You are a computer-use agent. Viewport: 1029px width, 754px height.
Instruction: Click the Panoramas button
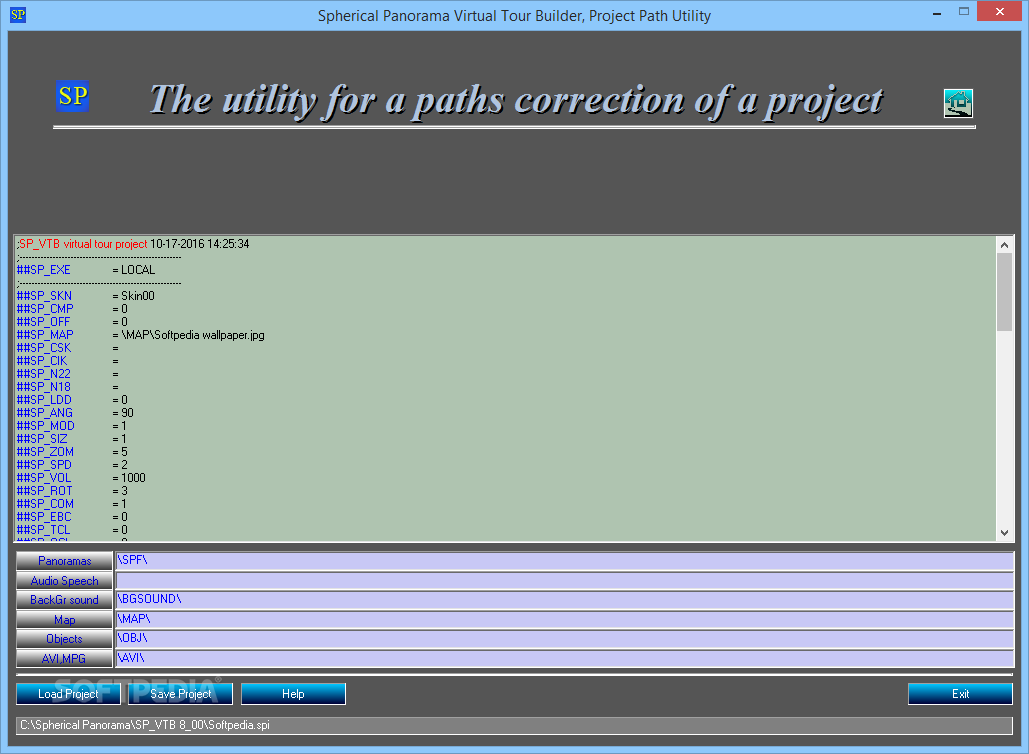[64, 561]
